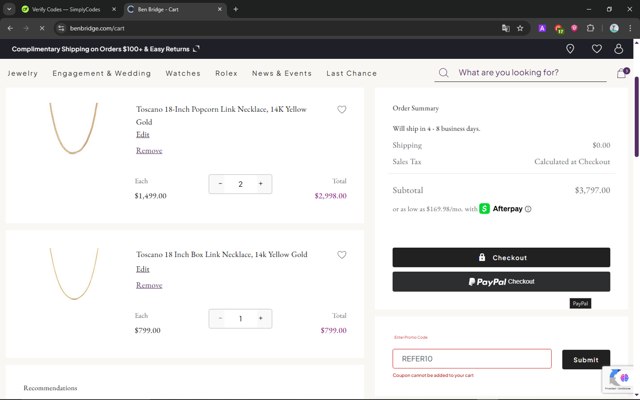Decrease Box Link Necklace quantity
Image resolution: width=640 pixels, height=400 pixels.
coord(220,318)
